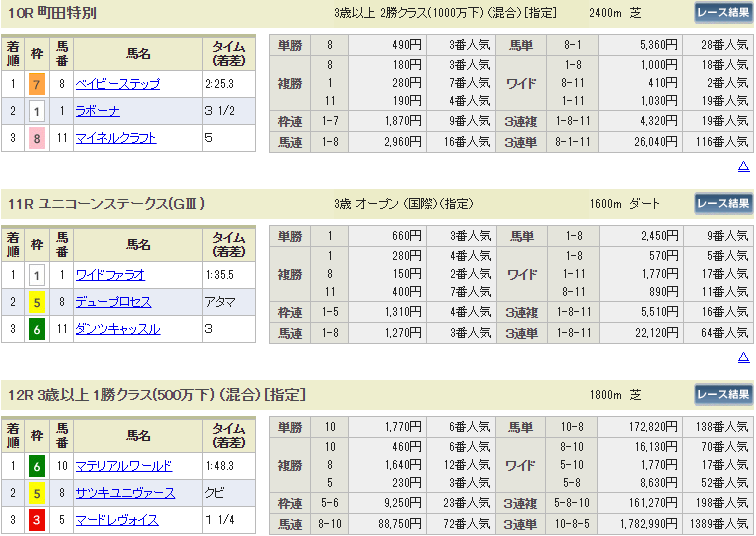Click the 馬単 payout 172,820円
The width and height of the screenshot is (756, 536).
tap(653, 427)
